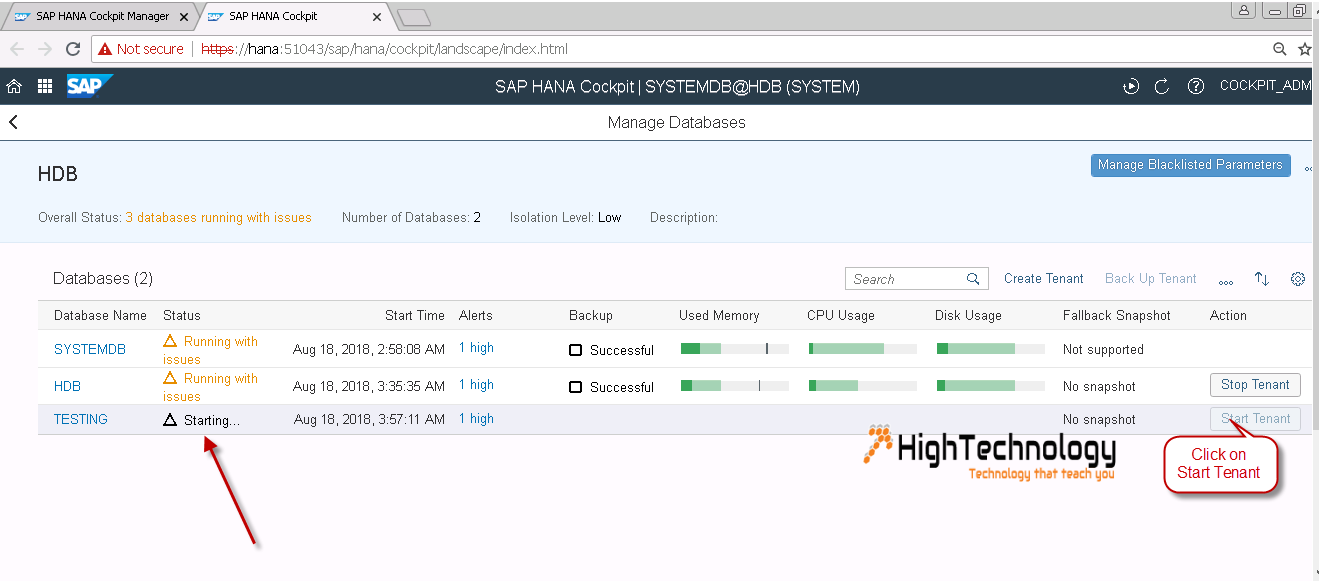Click the Start Time column header
Image resolution: width=1319 pixels, height=581 pixels.
tap(415, 315)
